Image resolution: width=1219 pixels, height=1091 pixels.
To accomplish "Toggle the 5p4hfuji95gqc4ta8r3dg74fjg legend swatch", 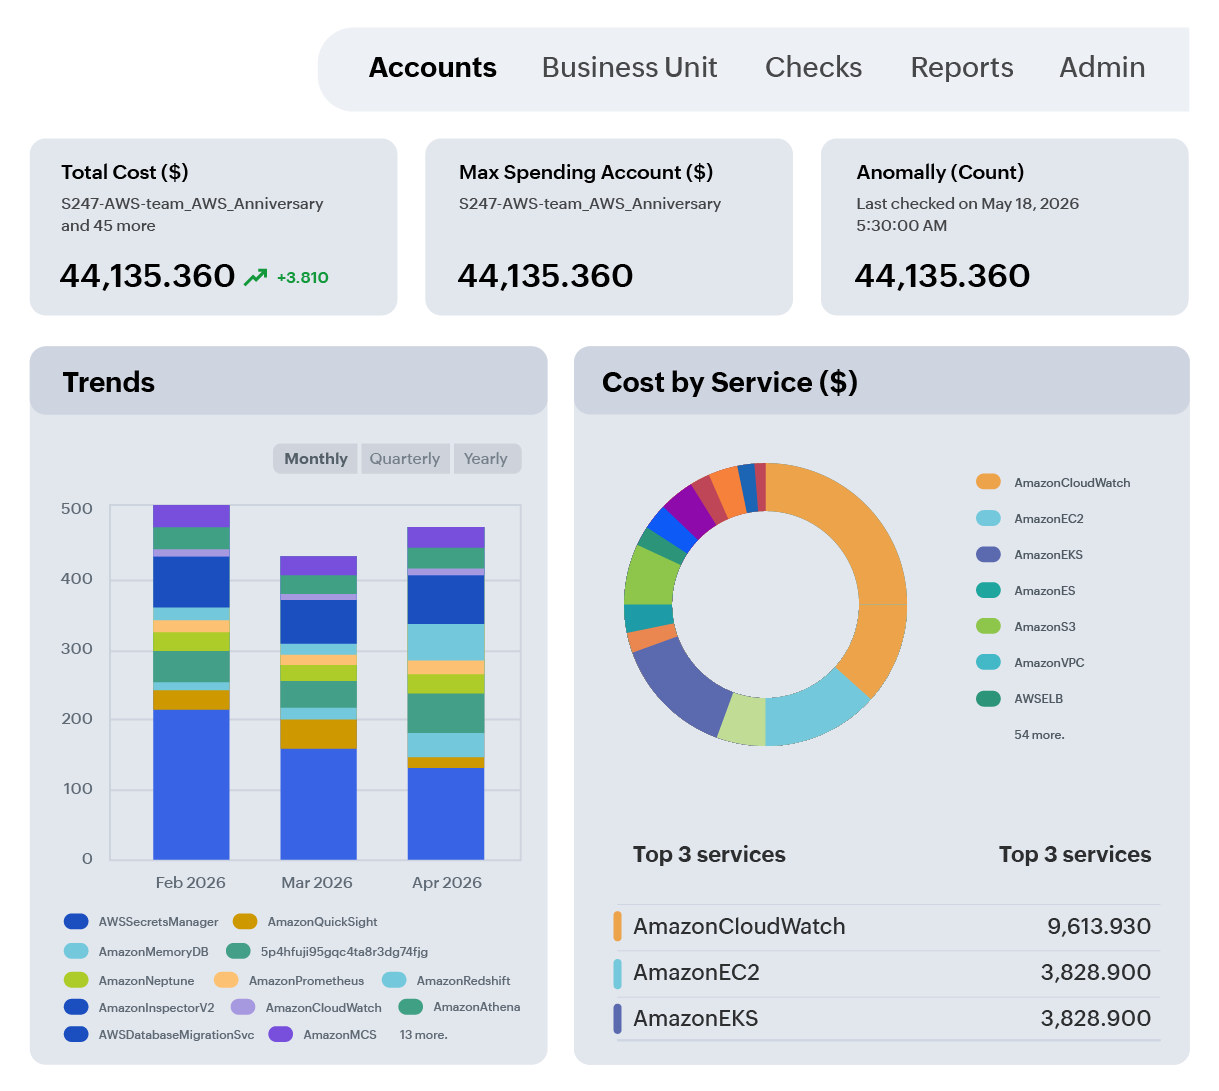I will (x=238, y=951).
